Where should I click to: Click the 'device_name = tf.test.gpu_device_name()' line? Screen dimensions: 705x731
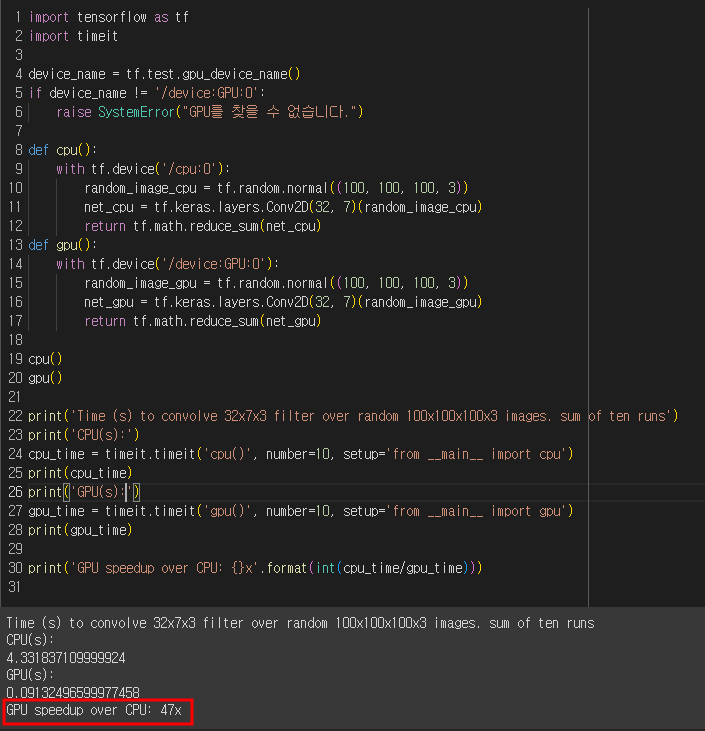[164, 75]
